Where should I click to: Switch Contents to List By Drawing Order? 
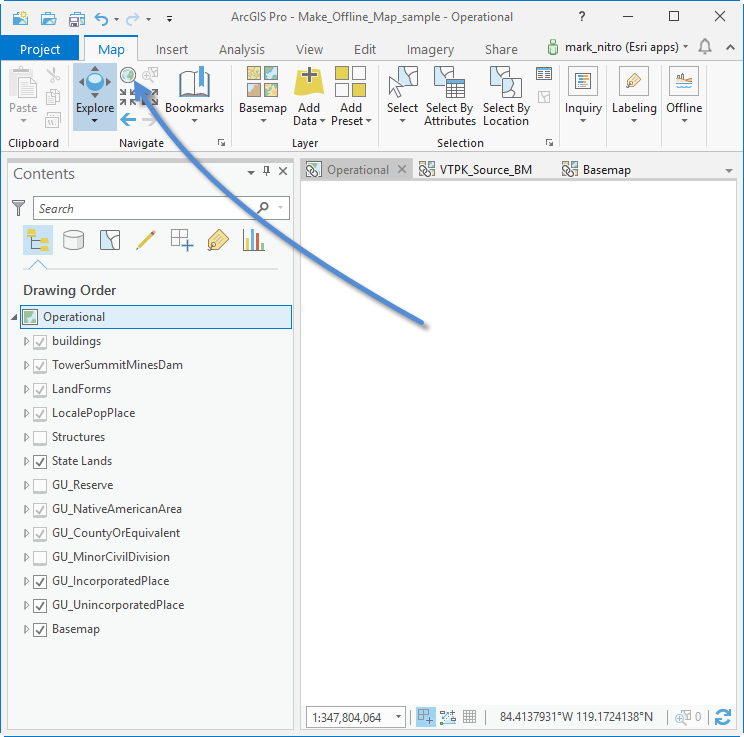(x=38, y=240)
